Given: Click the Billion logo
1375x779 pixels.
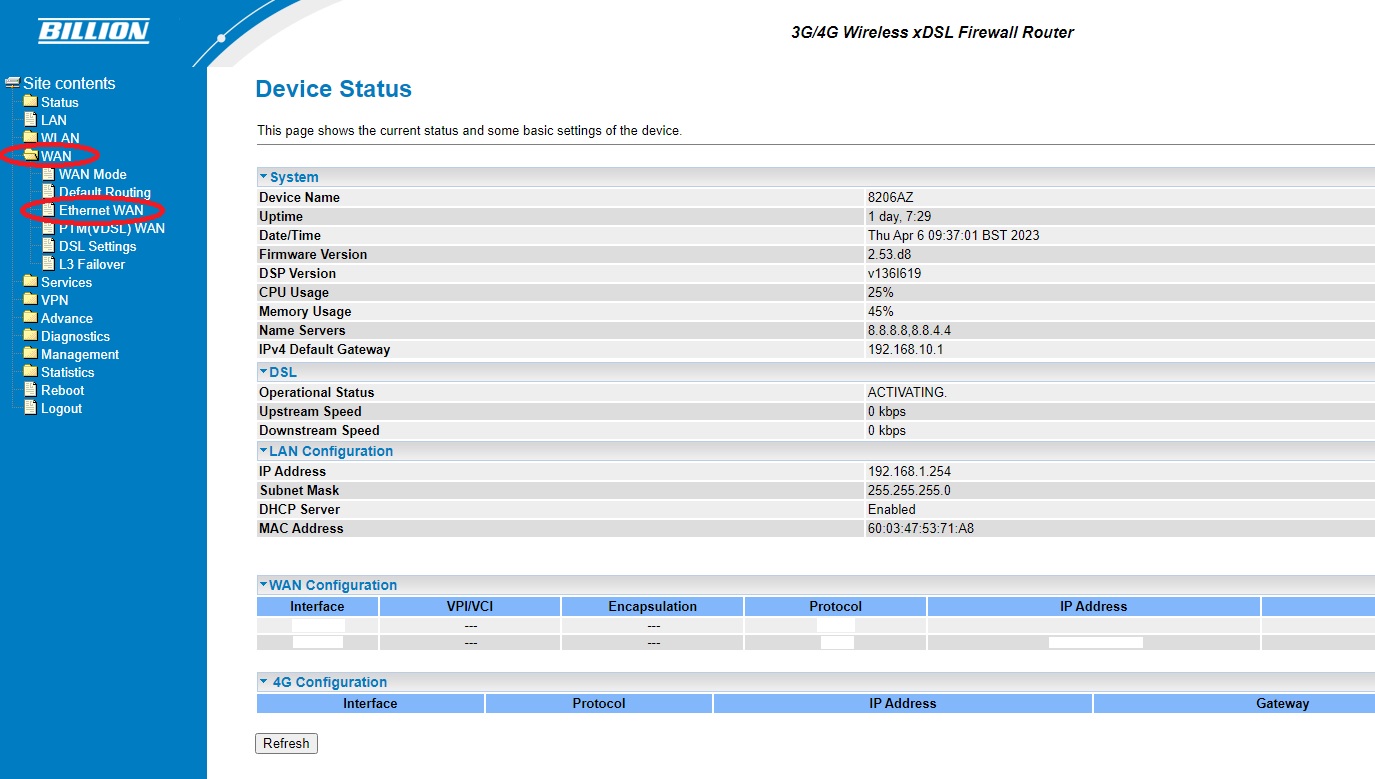Looking at the screenshot, I should click(x=93, y=31).
